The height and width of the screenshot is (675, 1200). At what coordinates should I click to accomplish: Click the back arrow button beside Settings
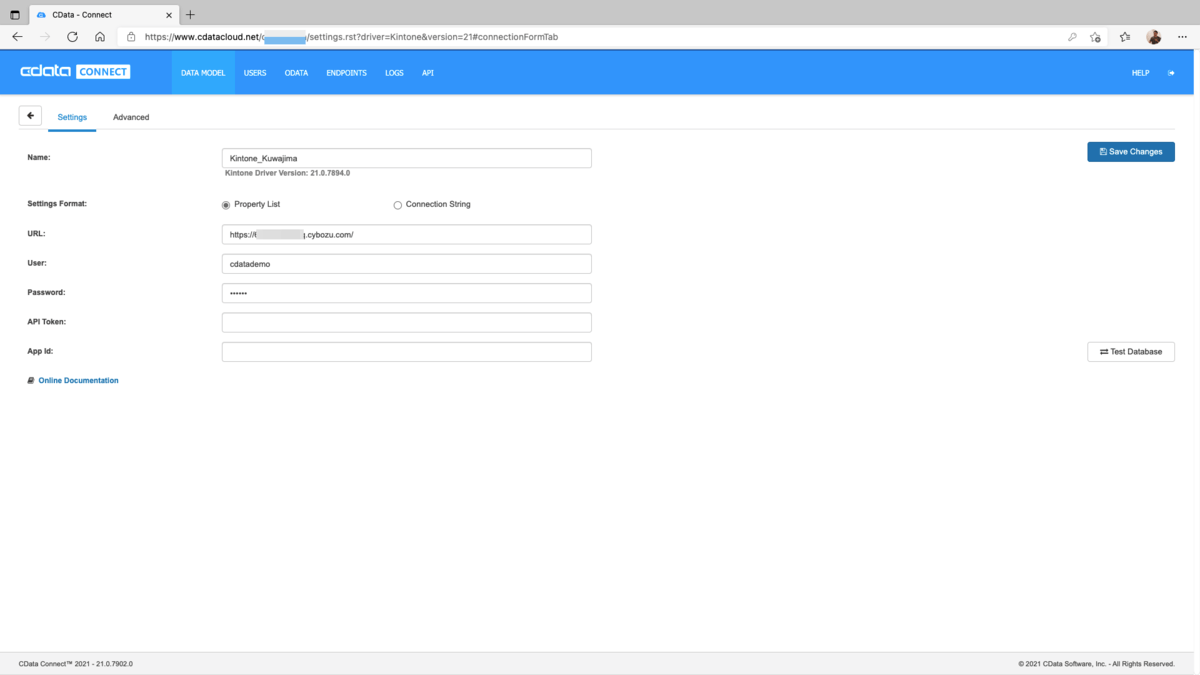coord(30,116)
